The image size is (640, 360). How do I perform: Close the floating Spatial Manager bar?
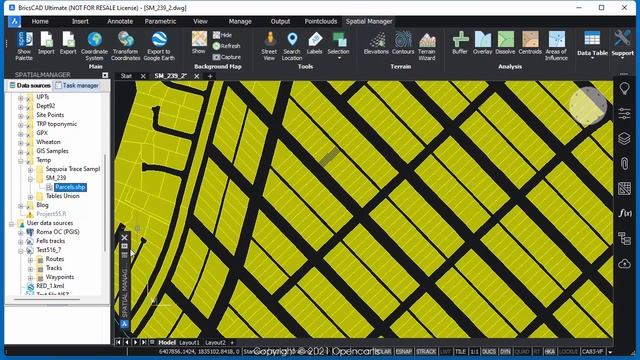click(124, 237)
